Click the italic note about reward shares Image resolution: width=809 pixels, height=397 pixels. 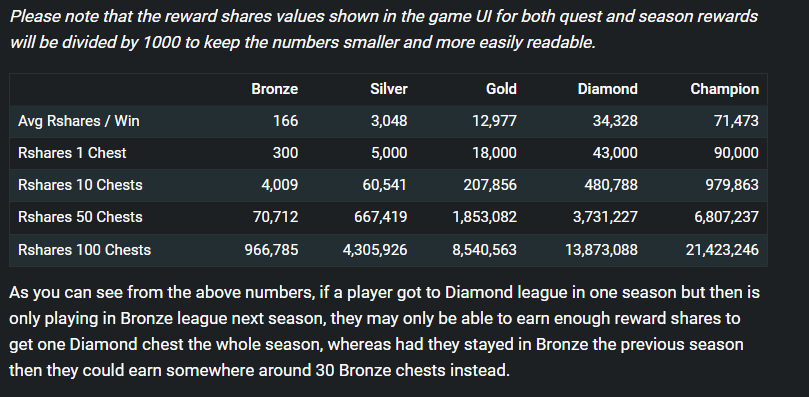384,29
